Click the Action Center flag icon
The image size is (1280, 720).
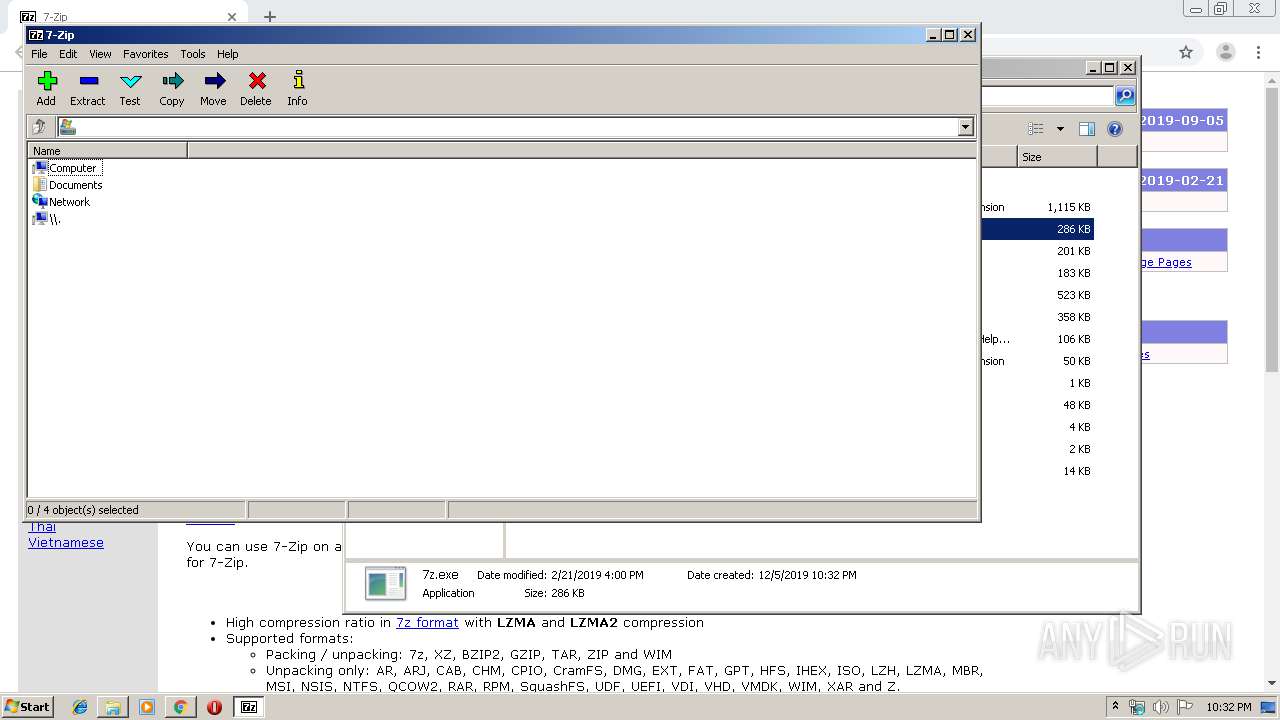point(1185,707)
